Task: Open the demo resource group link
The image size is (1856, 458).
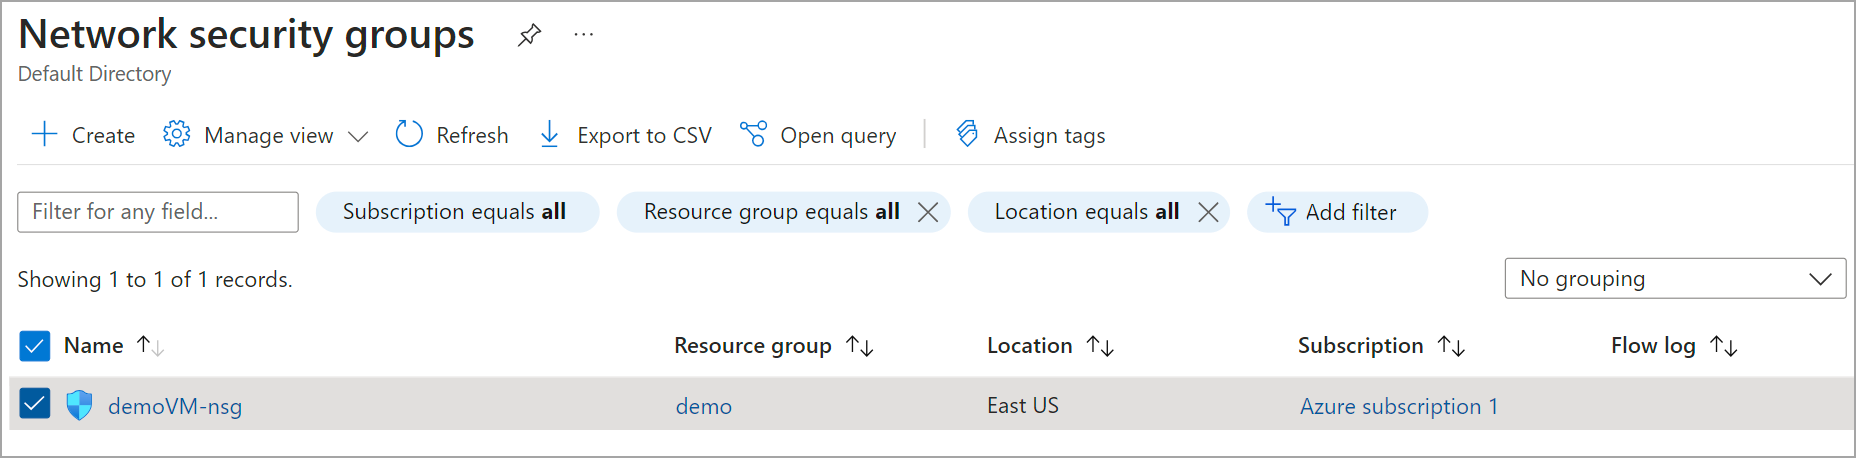Action: point(704,406)
